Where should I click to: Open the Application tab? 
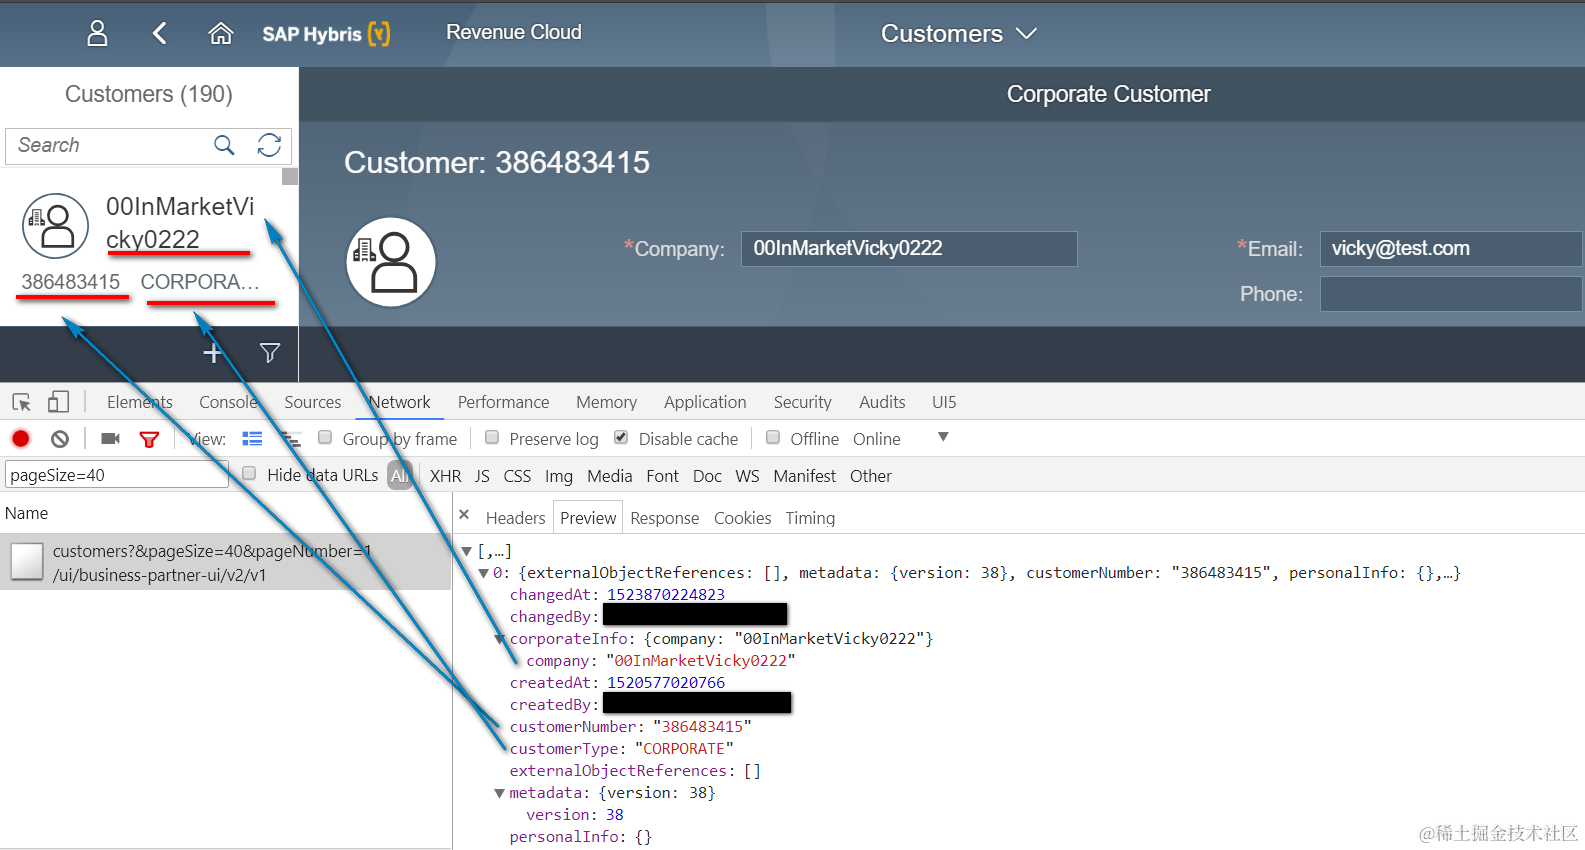point(705,402)
